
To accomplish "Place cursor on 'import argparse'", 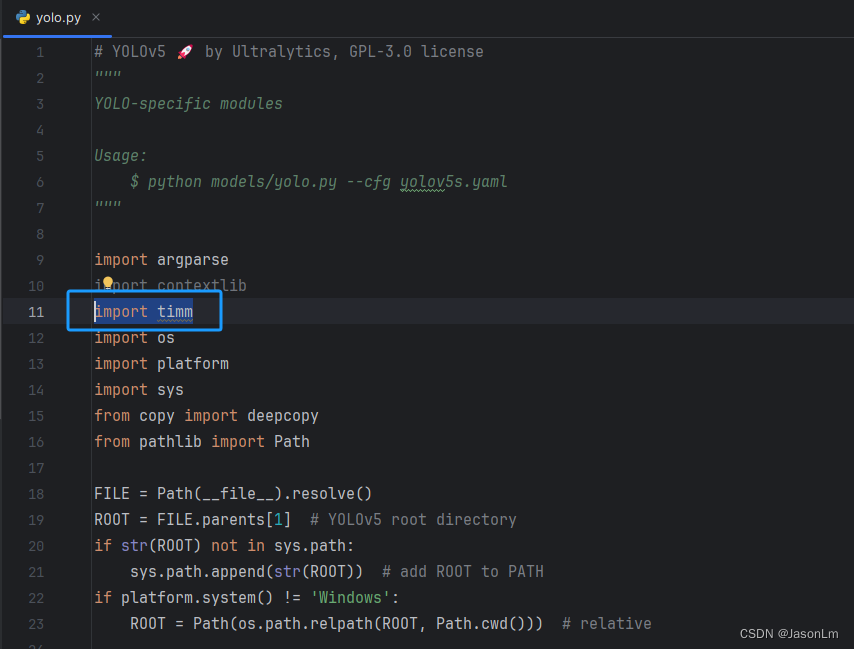I will (161, 260).
